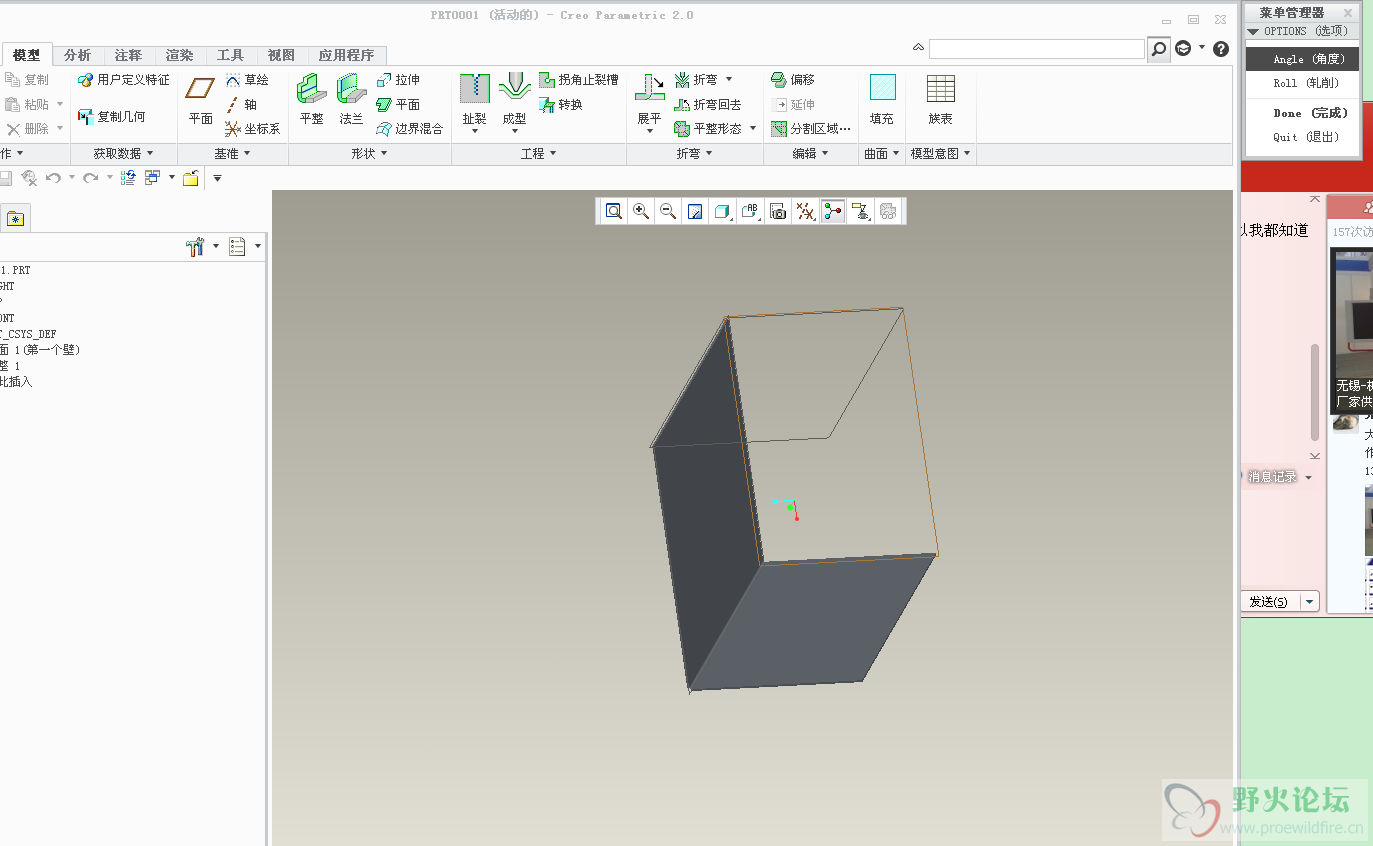Image resolution: width=1373 pixels, height=846 pixels.
Task: Select the 拐角止裂槽 corner relief tool
Action: click(578, 80)
